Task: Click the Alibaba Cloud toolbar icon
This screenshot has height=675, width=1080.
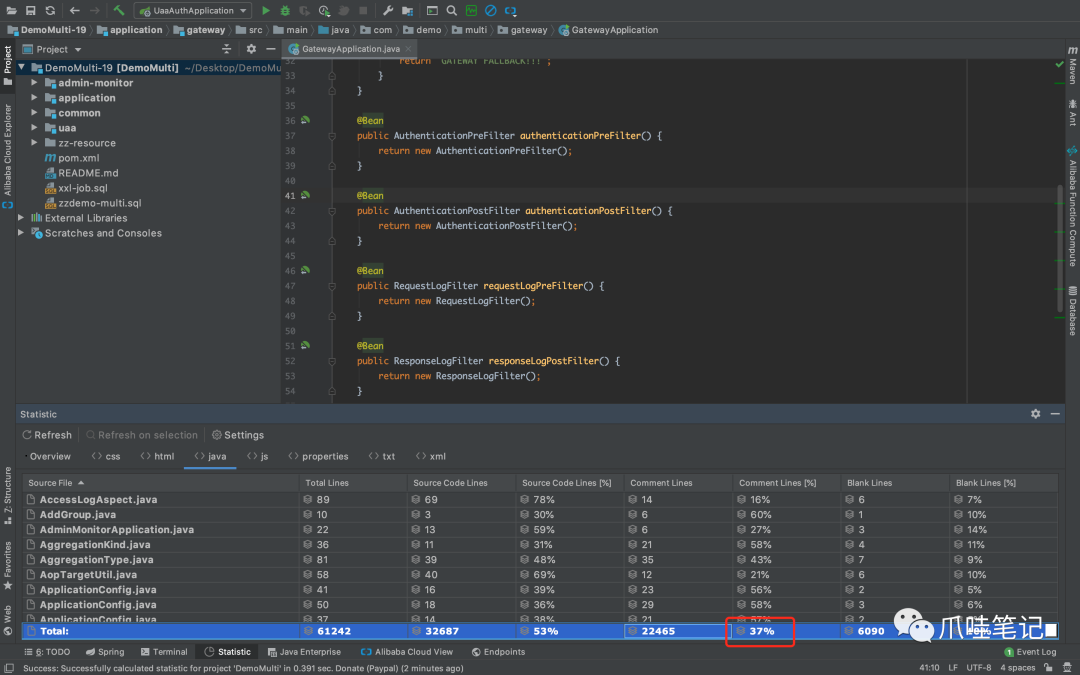Action: pos(510,10)
